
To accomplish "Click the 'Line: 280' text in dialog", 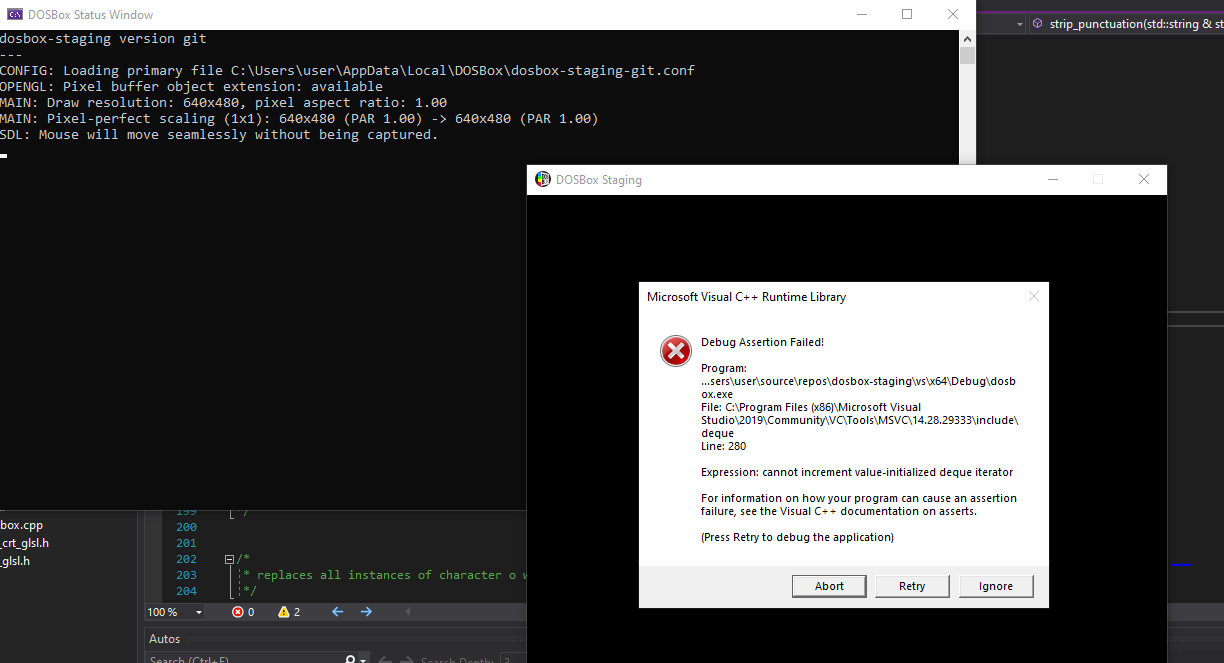I will [723, 446].
